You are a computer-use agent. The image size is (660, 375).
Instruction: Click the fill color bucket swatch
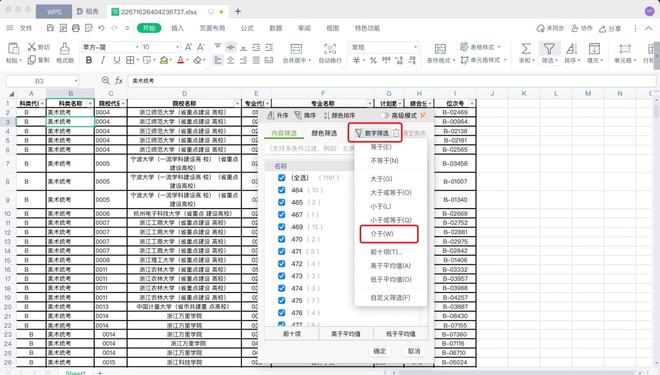point(164,60)
